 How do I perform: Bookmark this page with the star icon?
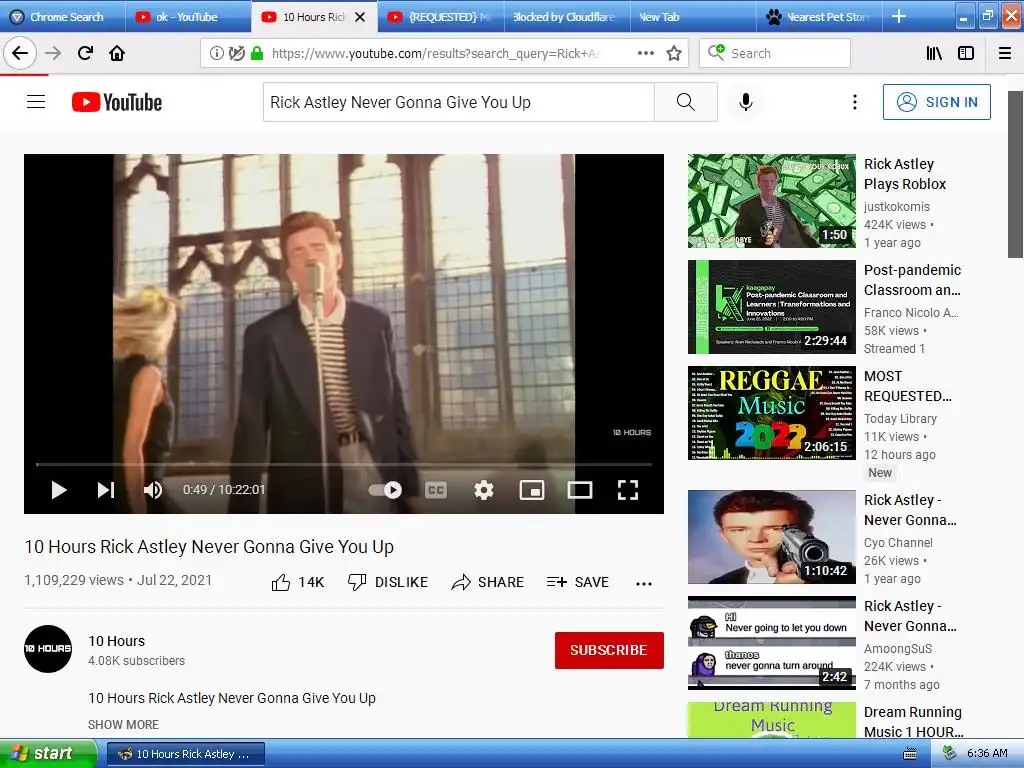click(x=674, y=54)
